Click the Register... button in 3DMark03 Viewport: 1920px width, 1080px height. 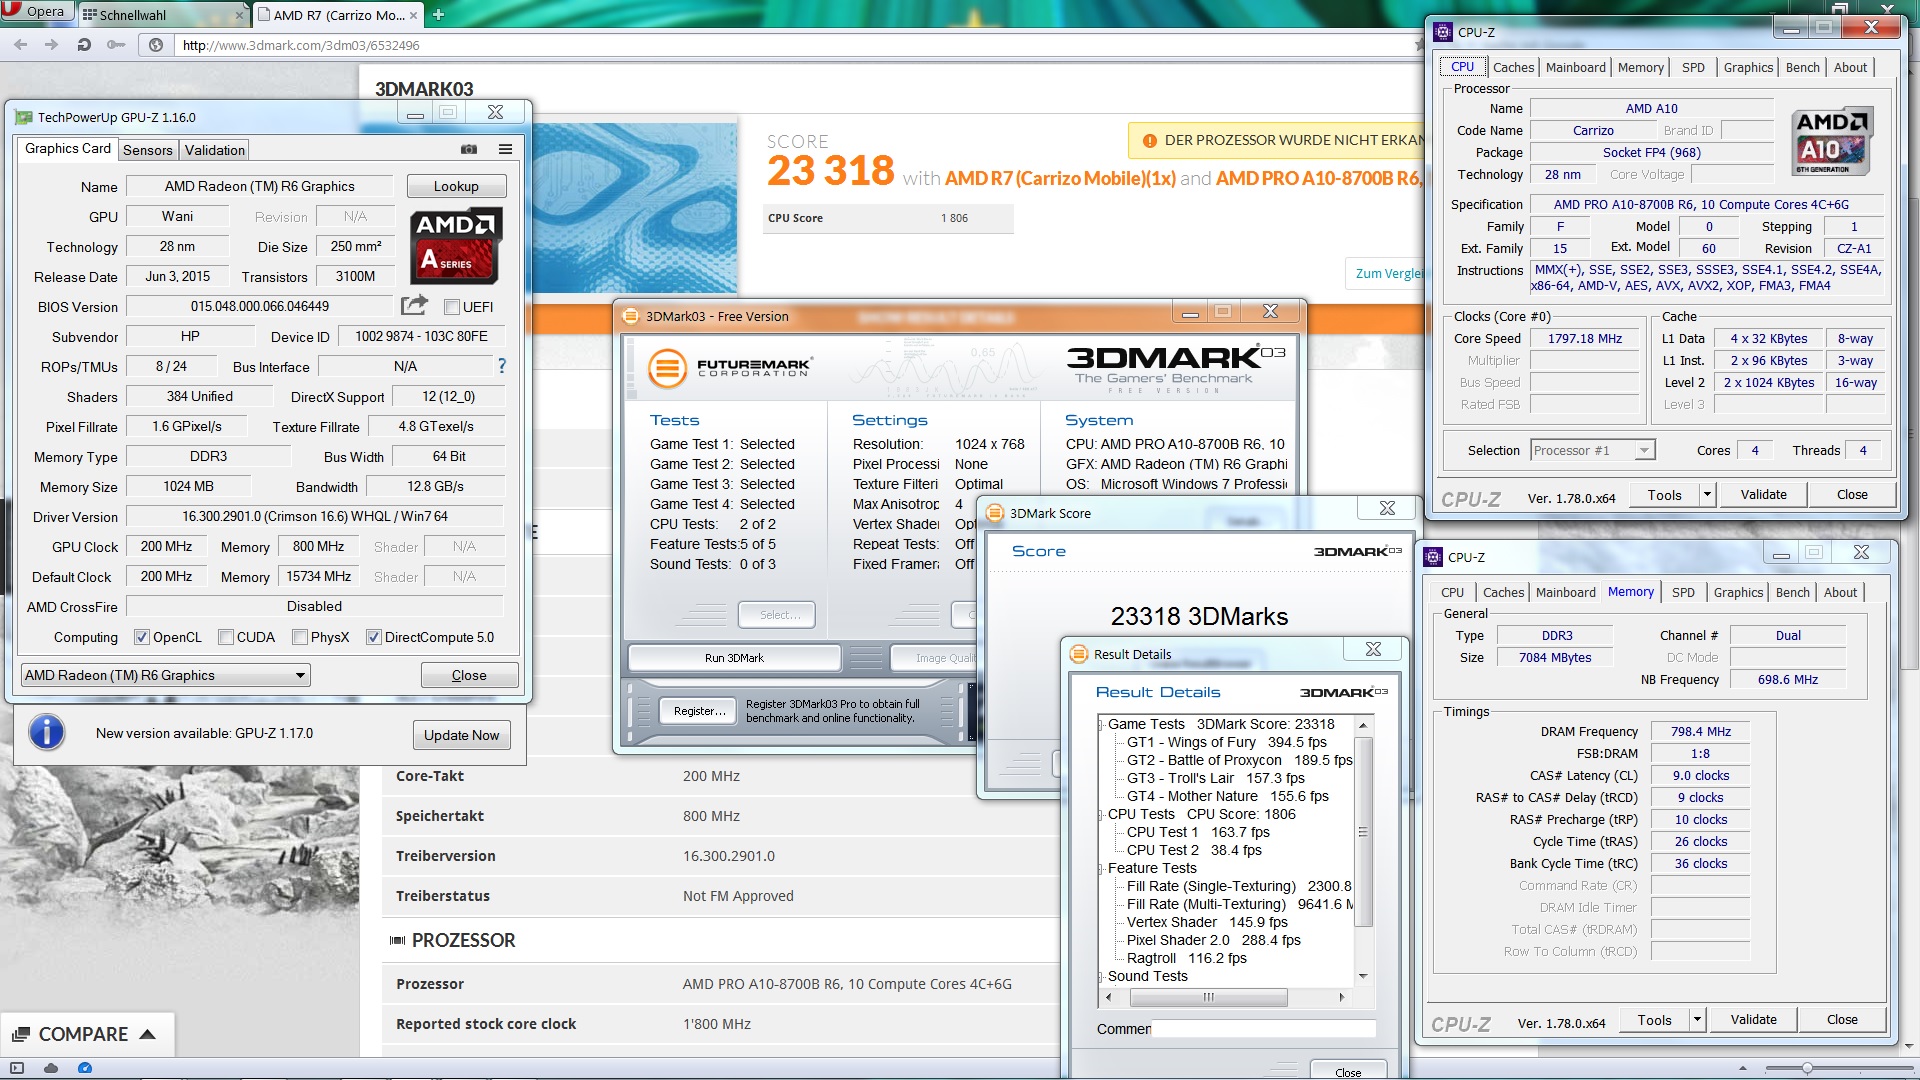699,711
